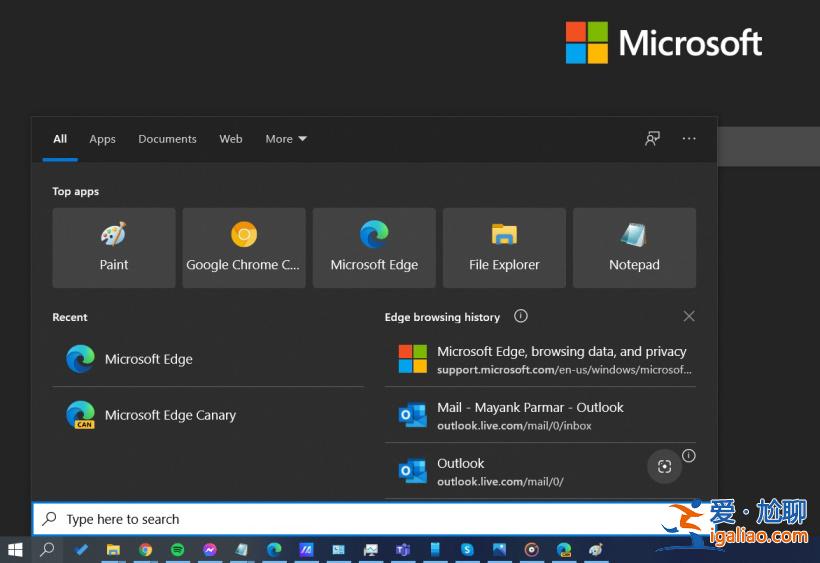Open Photos app in taskbar
820x563 pixels.
(x=499, y=549)
